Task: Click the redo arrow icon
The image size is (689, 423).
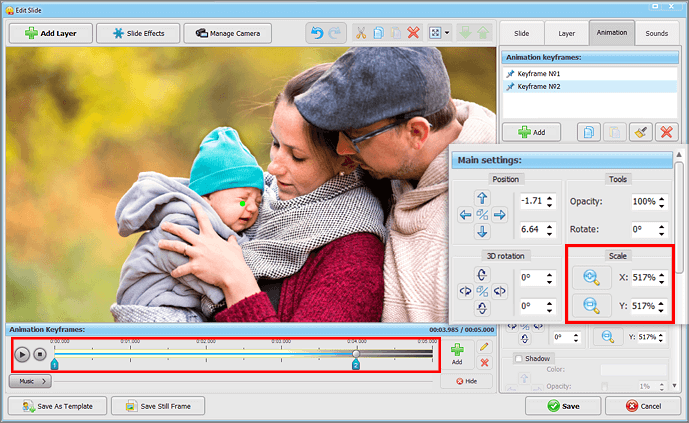Action: coord(335,33)
